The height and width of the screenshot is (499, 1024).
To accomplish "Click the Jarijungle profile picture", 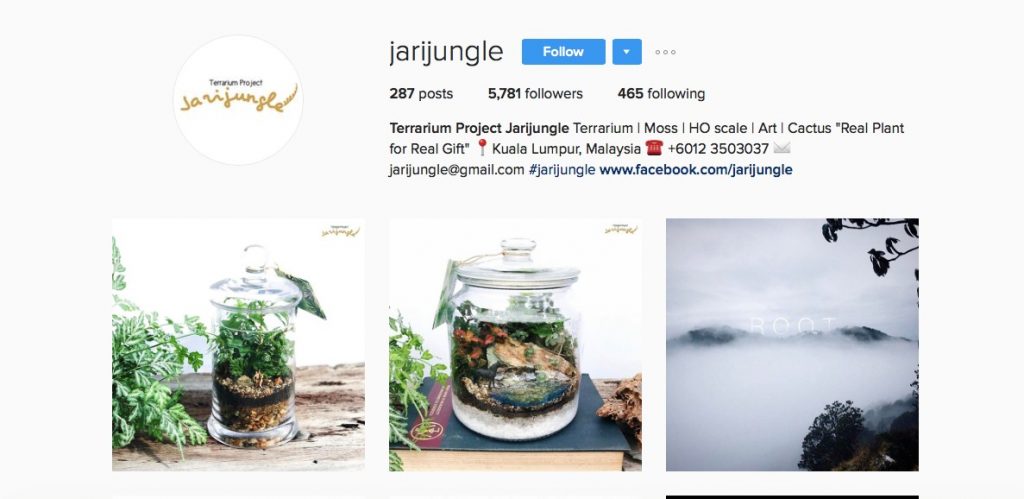I will pos(238,99).
